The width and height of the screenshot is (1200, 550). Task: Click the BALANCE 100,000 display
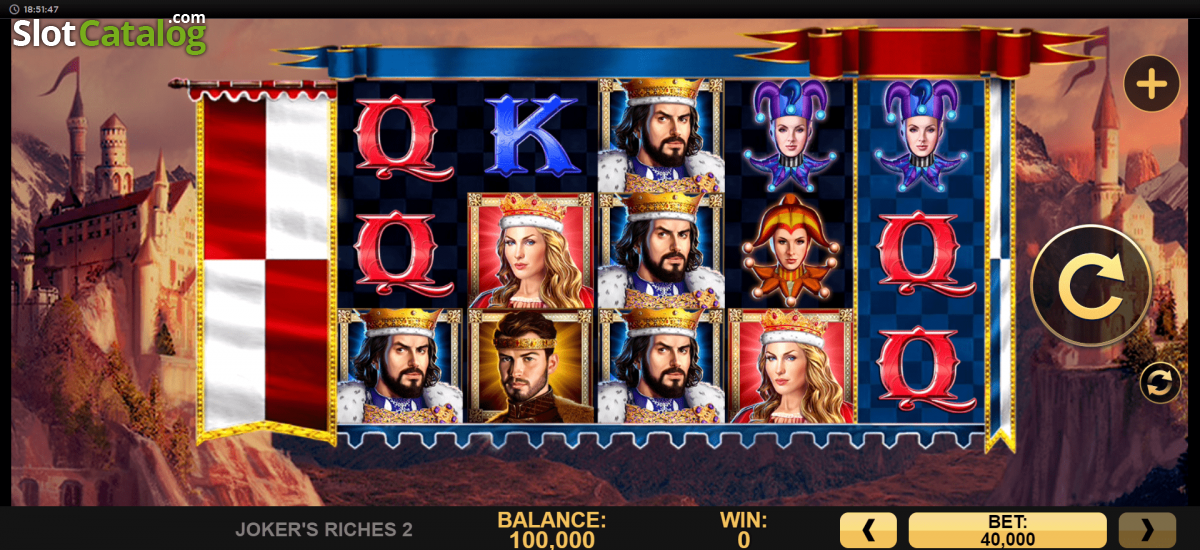551,530
